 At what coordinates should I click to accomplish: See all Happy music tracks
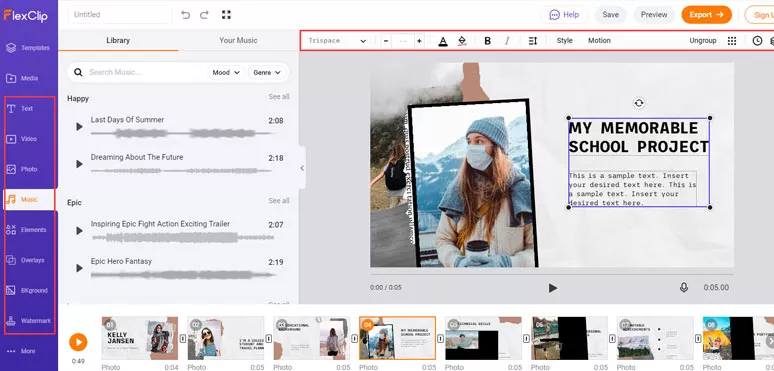tap(279, 97)
